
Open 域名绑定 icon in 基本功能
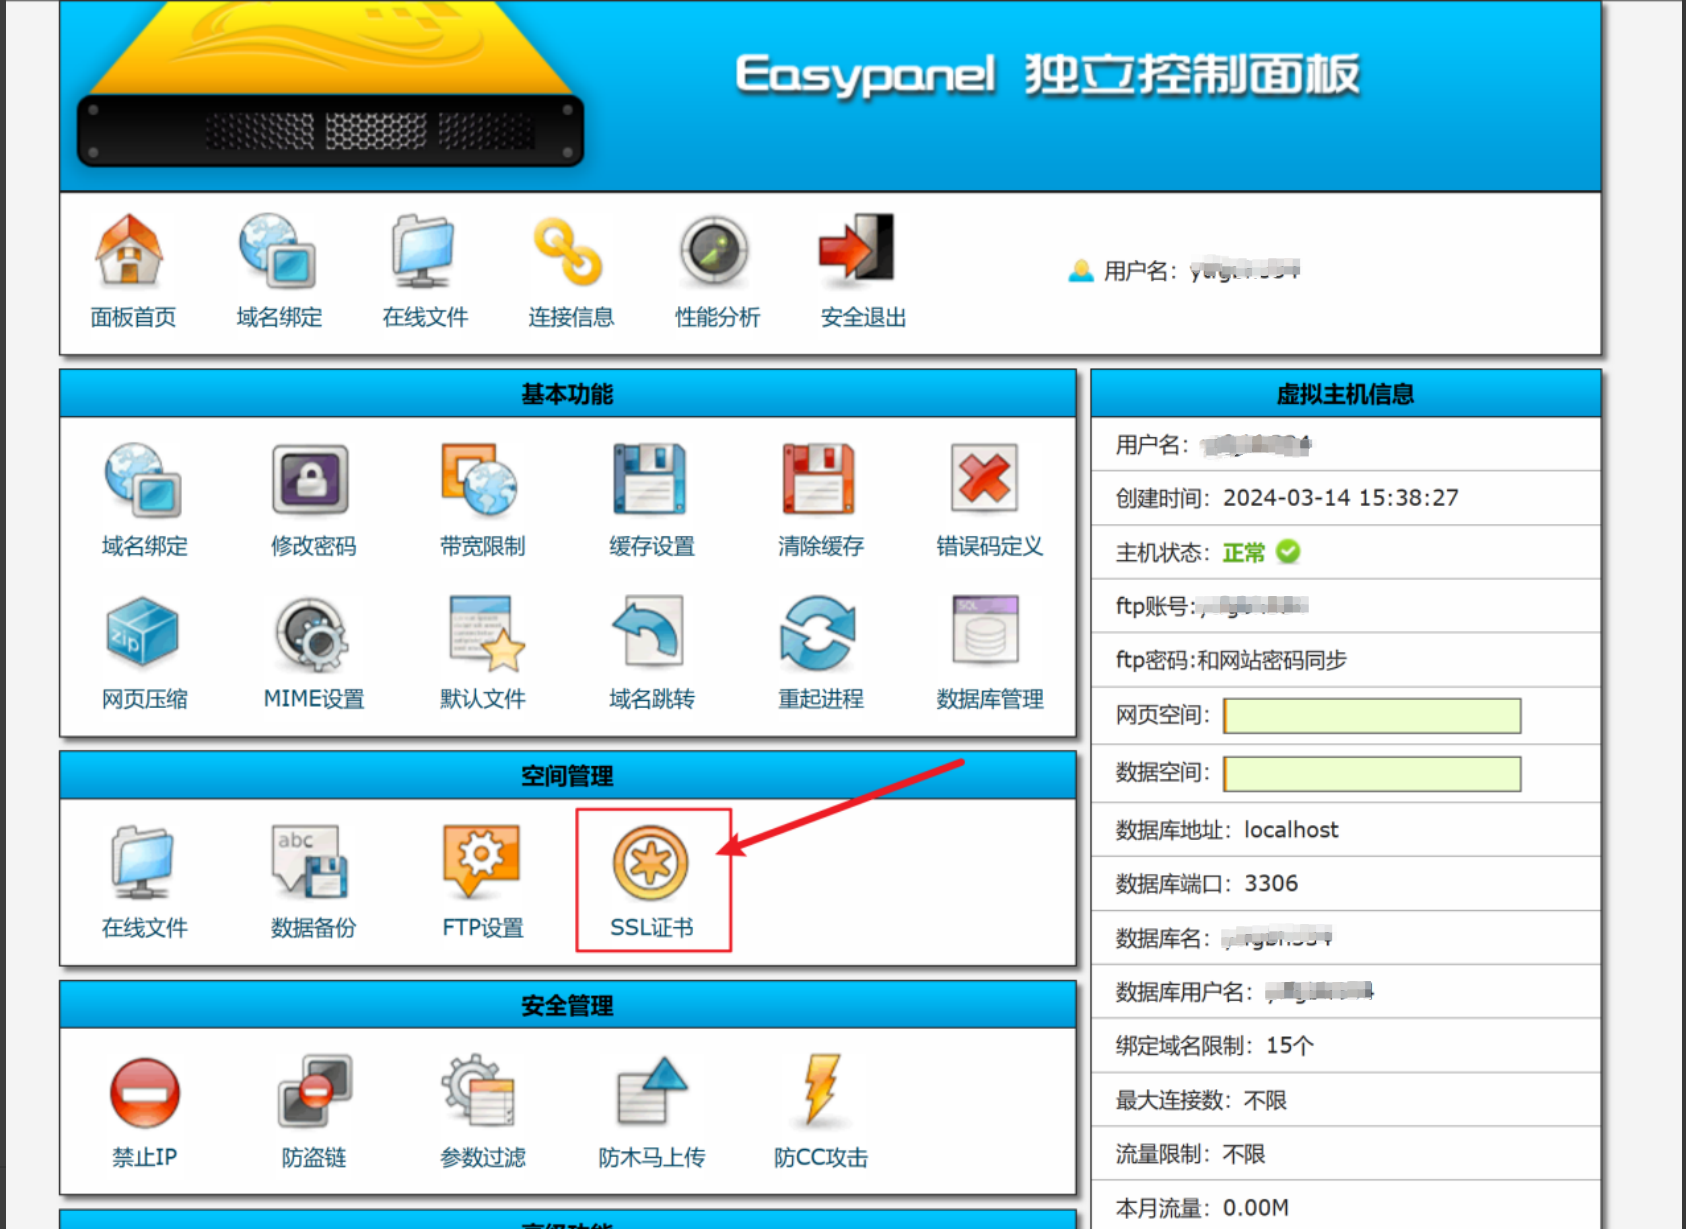pyautogui.click(x=143, y=480)
